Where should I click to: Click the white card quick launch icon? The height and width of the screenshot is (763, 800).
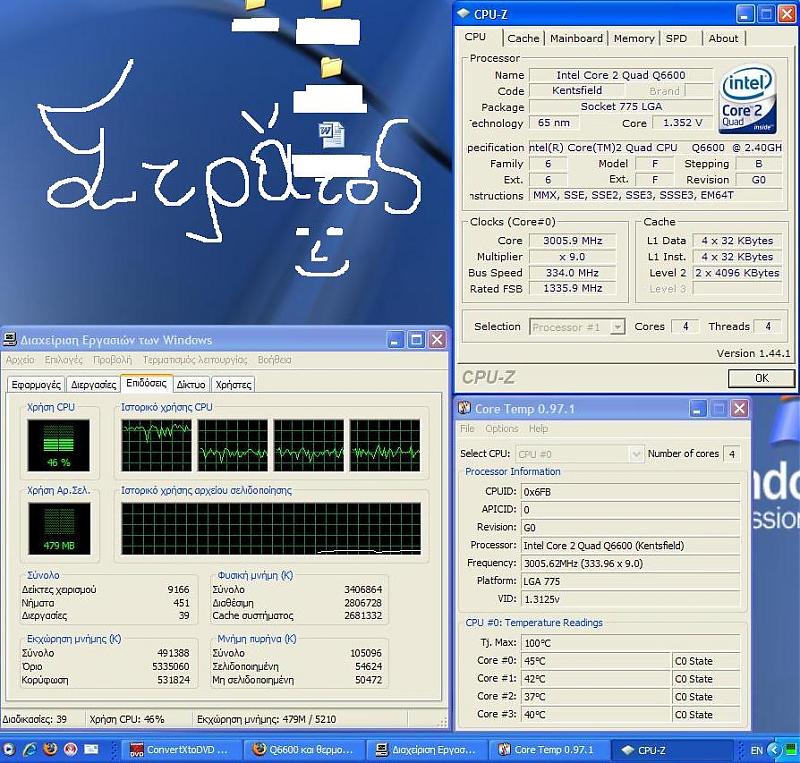91,749
